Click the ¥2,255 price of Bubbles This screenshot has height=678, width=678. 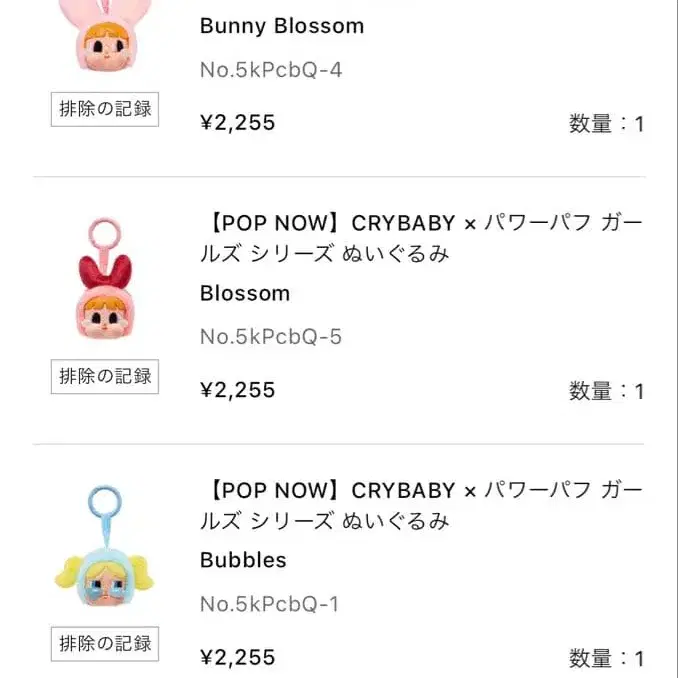238,657
